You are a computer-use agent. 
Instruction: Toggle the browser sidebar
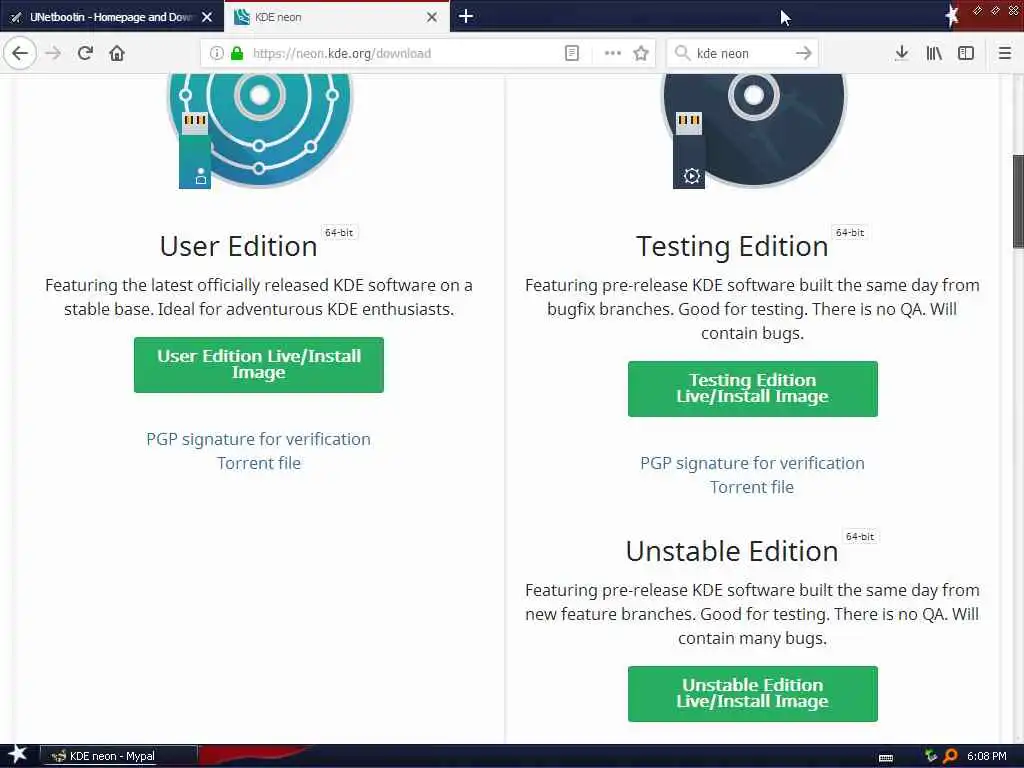[966, 53]
